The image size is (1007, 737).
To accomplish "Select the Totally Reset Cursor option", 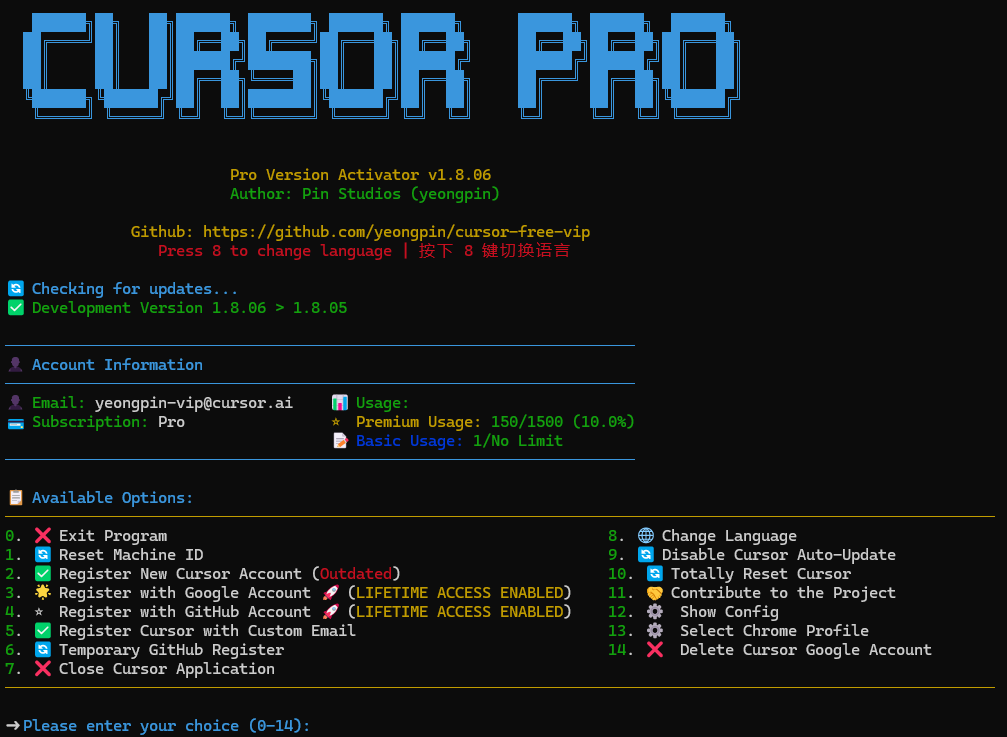I will coord(760,574).
